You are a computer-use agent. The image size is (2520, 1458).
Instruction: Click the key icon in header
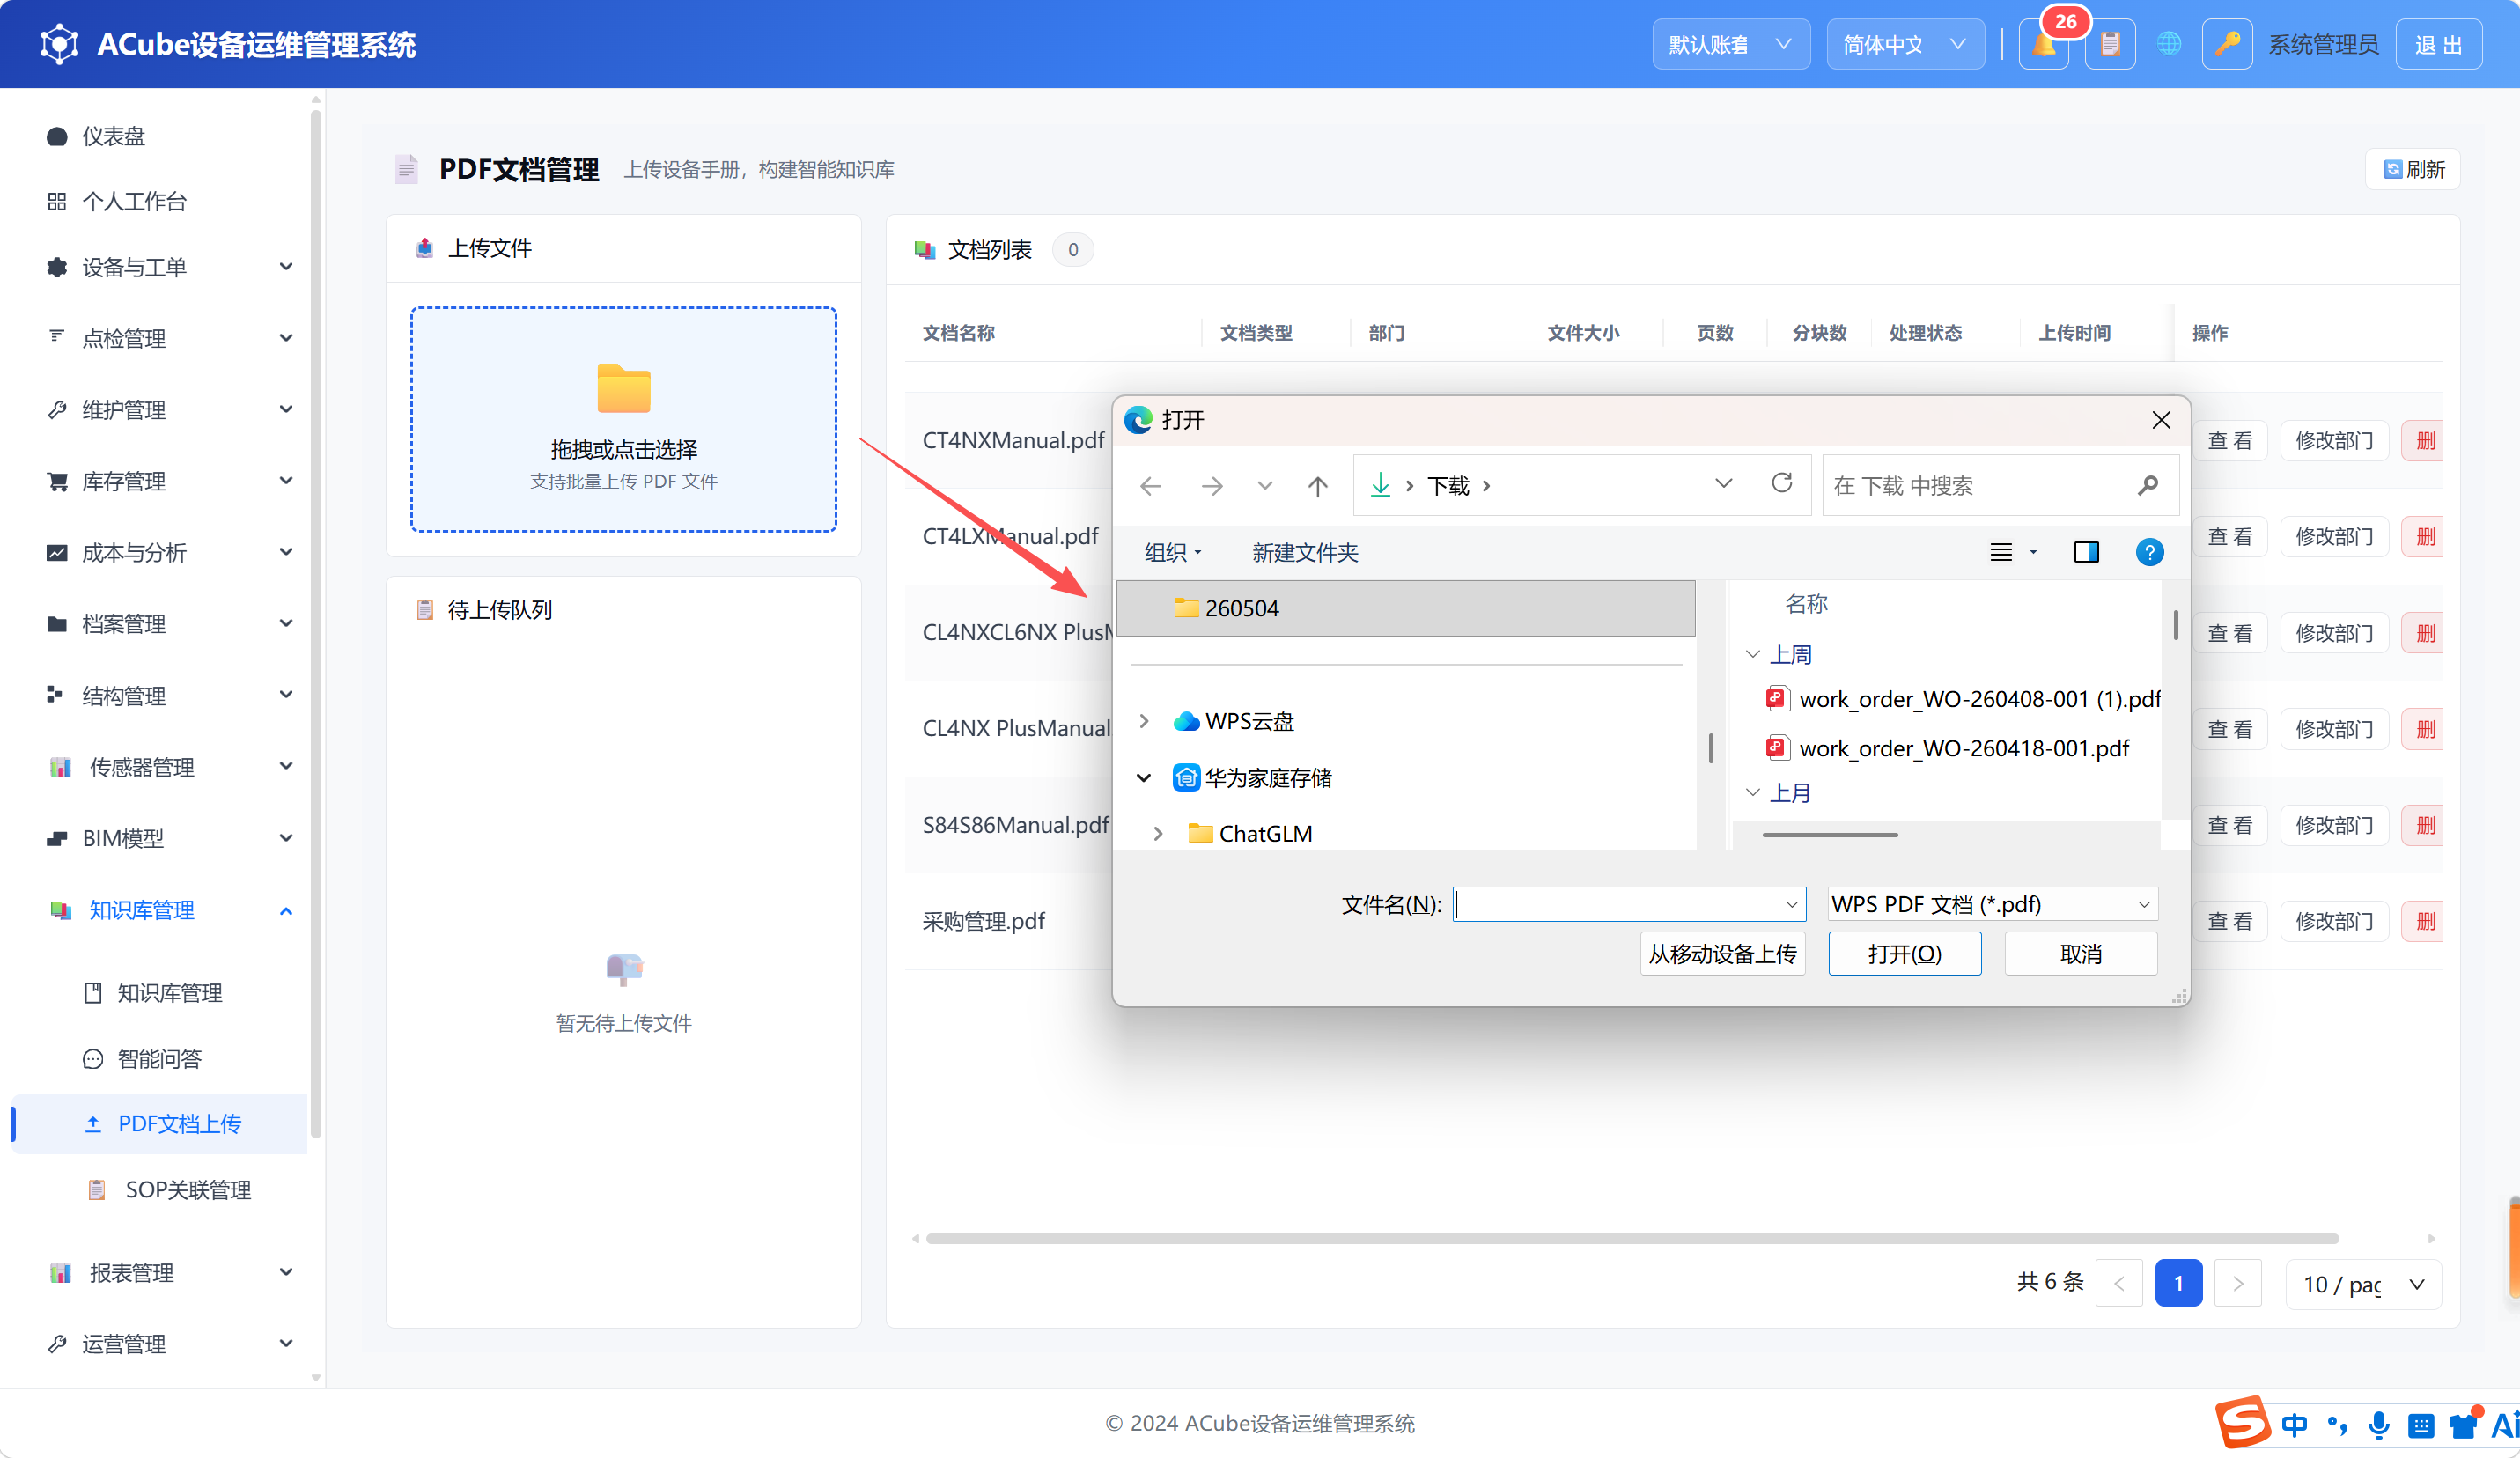click(2227, 45)
